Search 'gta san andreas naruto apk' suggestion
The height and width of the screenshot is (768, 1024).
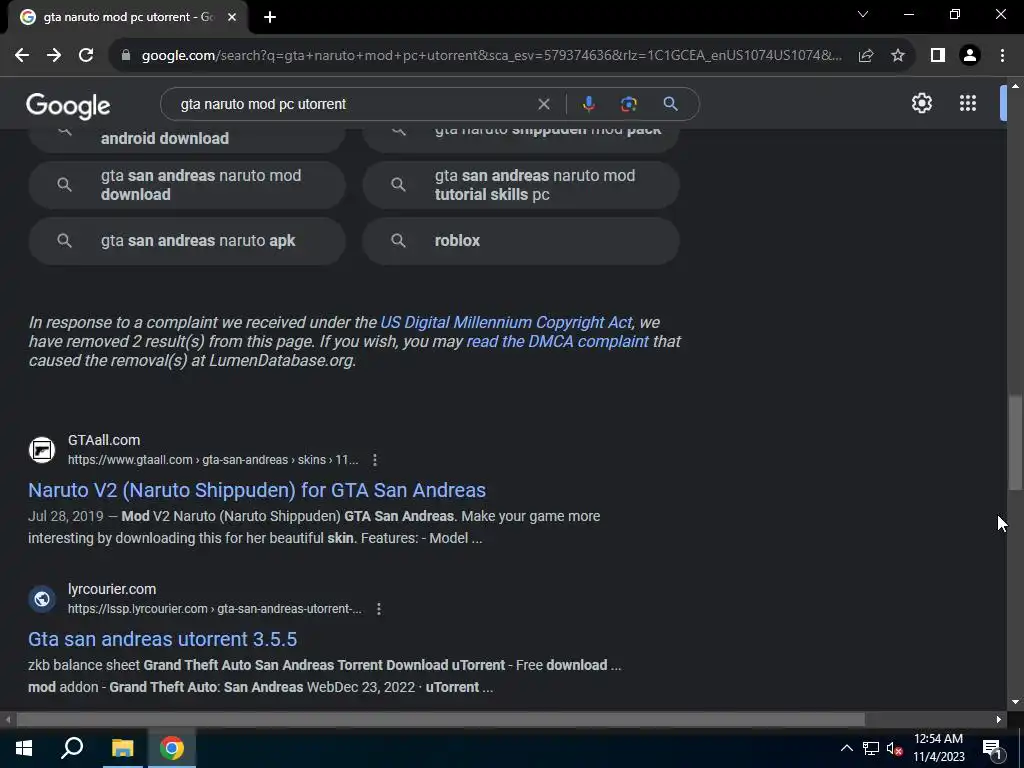click(187, 240)
